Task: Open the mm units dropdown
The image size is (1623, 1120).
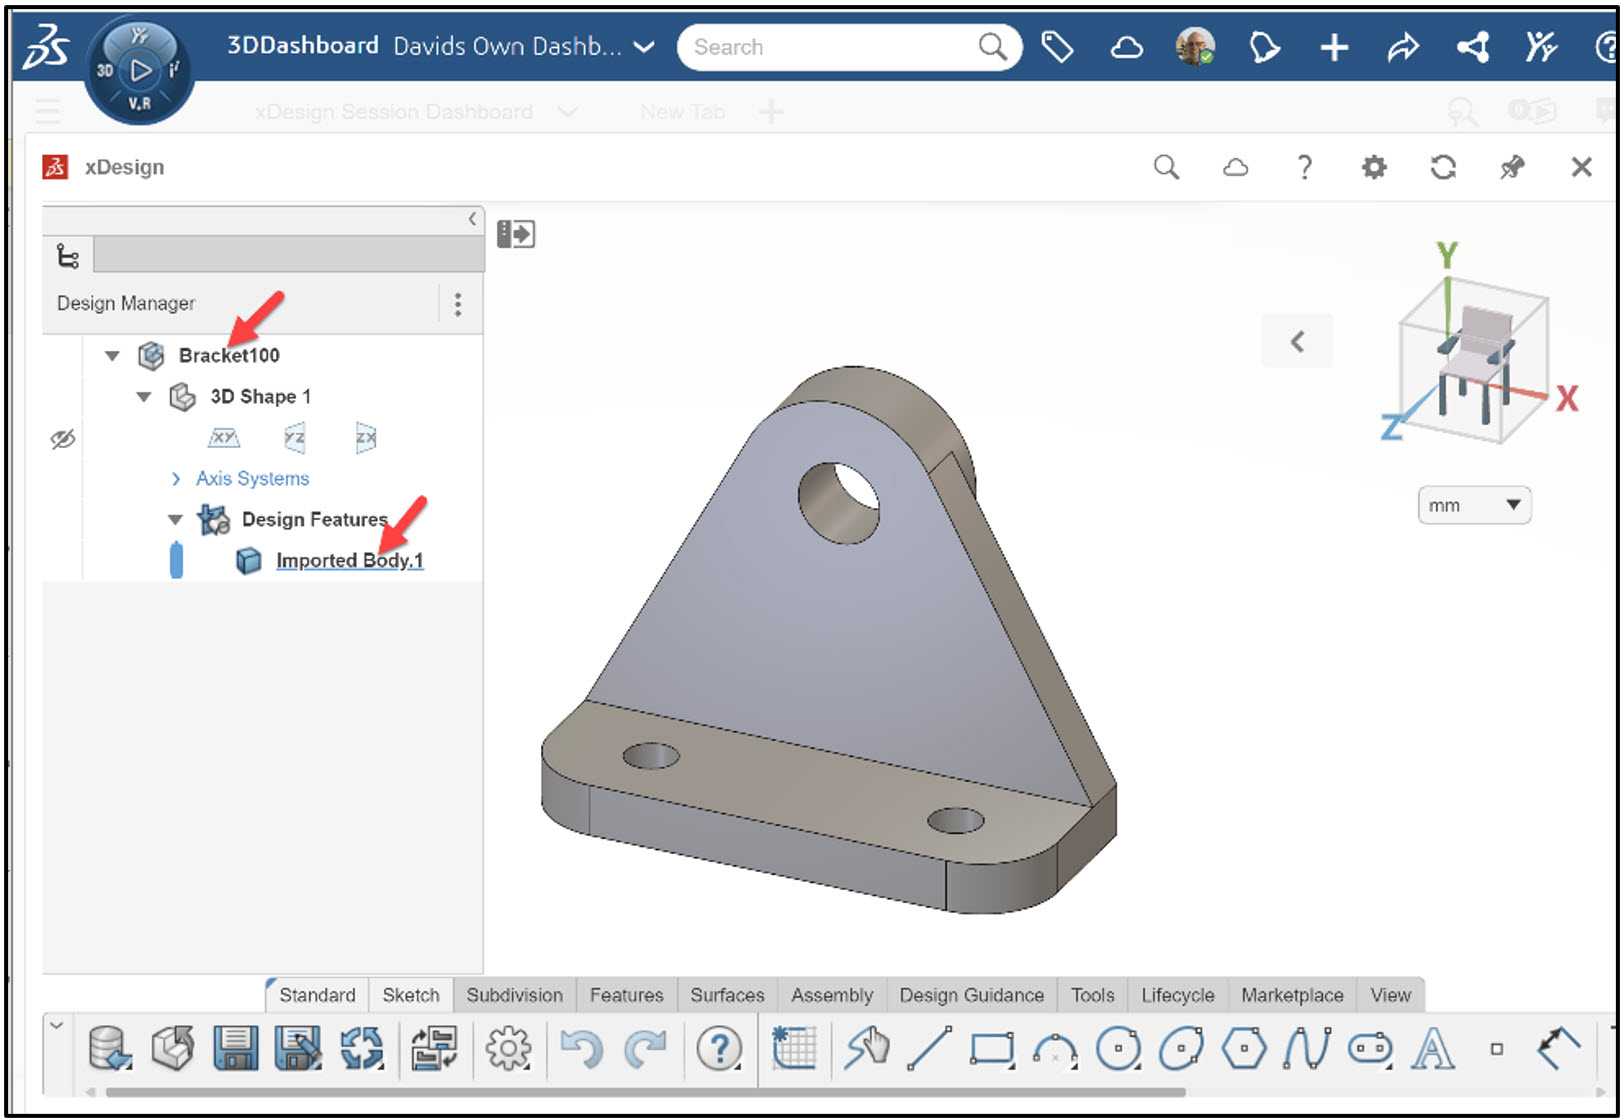Action: click(x=1473, y=505)
